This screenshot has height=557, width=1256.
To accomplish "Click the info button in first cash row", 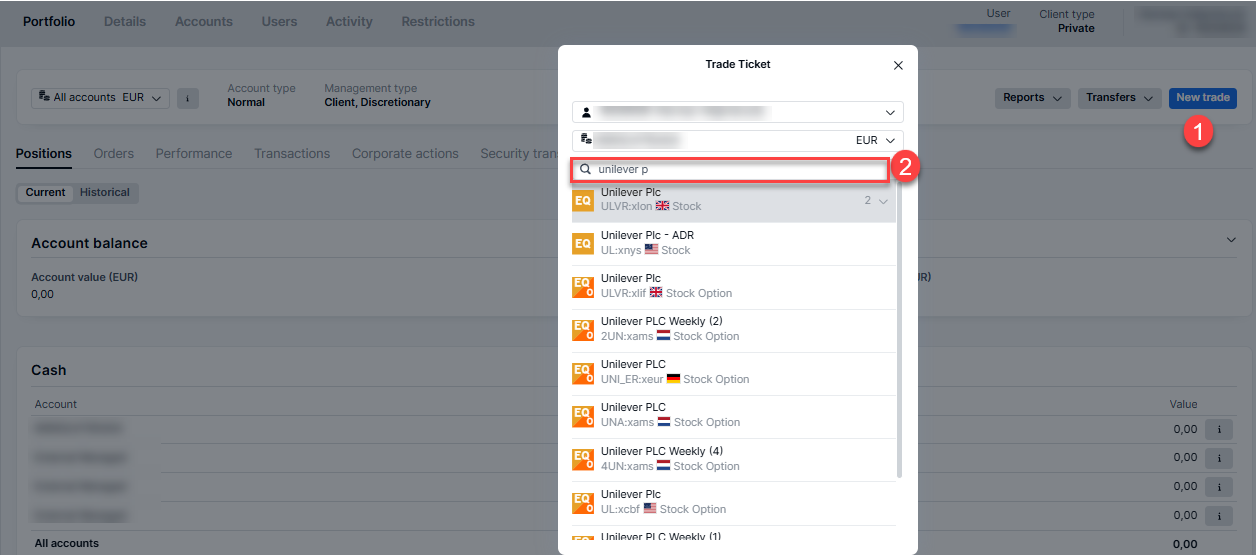I will click(1217, 429).
